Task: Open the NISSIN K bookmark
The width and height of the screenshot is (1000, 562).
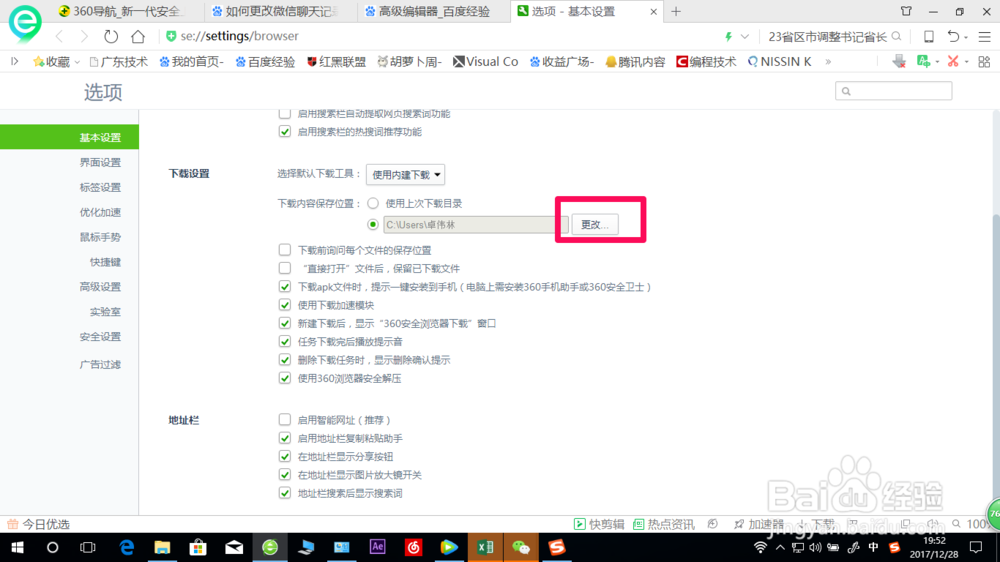Action: point(779,62)
